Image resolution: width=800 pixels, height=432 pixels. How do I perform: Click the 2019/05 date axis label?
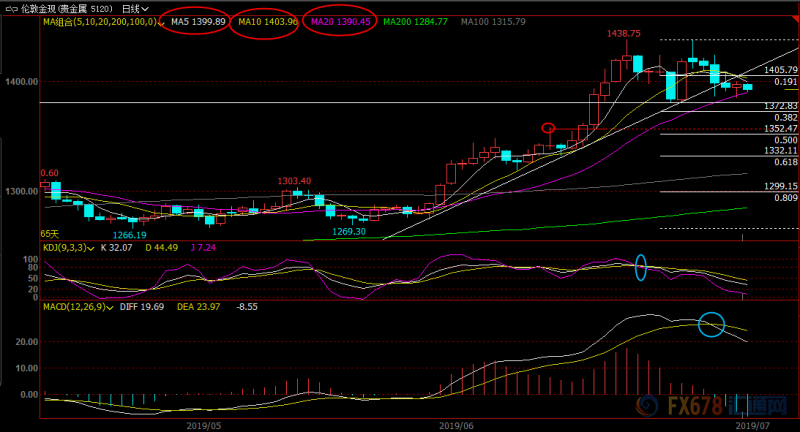[x=204, y=425]
